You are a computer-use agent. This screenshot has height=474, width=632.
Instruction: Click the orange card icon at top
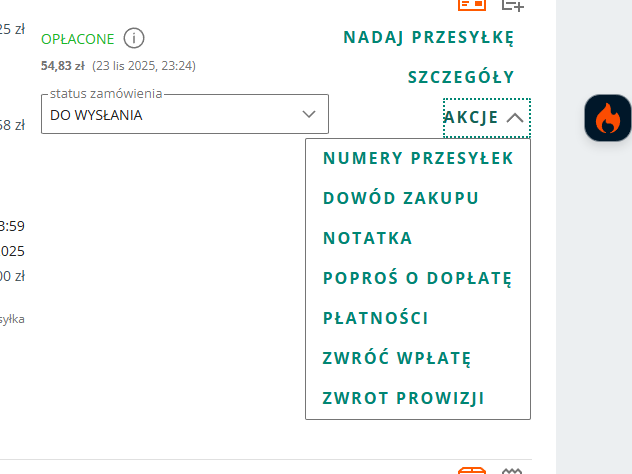(472, 4)
